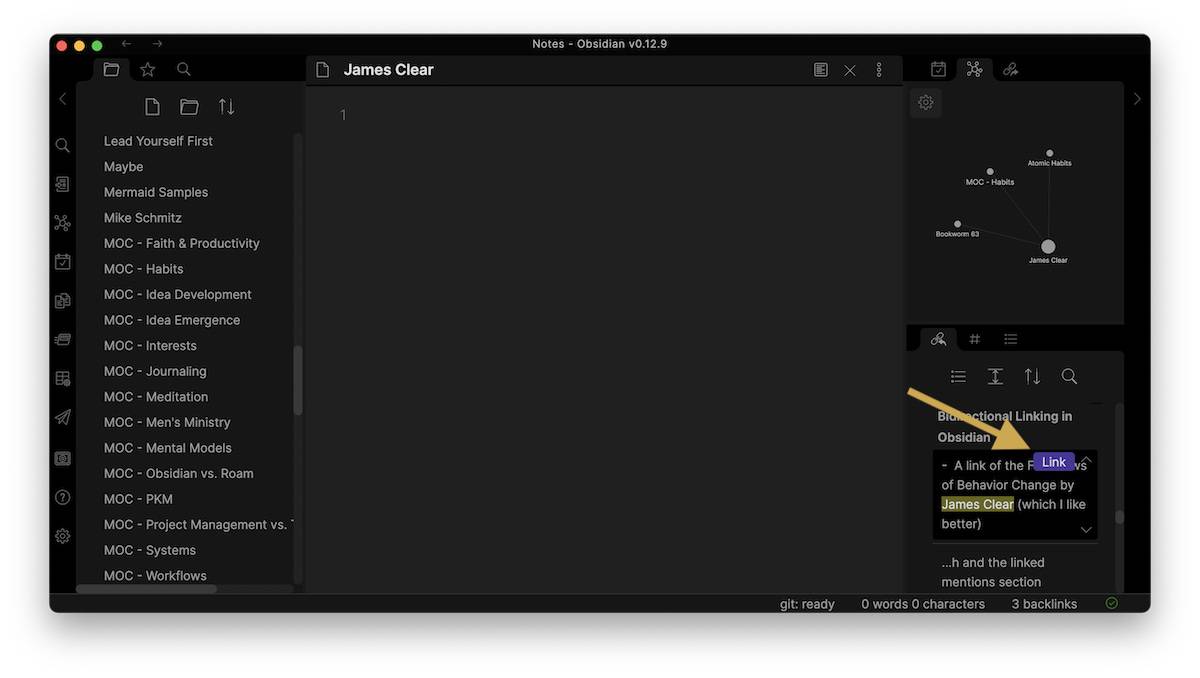Click the ribbon stacked cards icon
Screen dimensions: 1200x678
tap(62, 340)
